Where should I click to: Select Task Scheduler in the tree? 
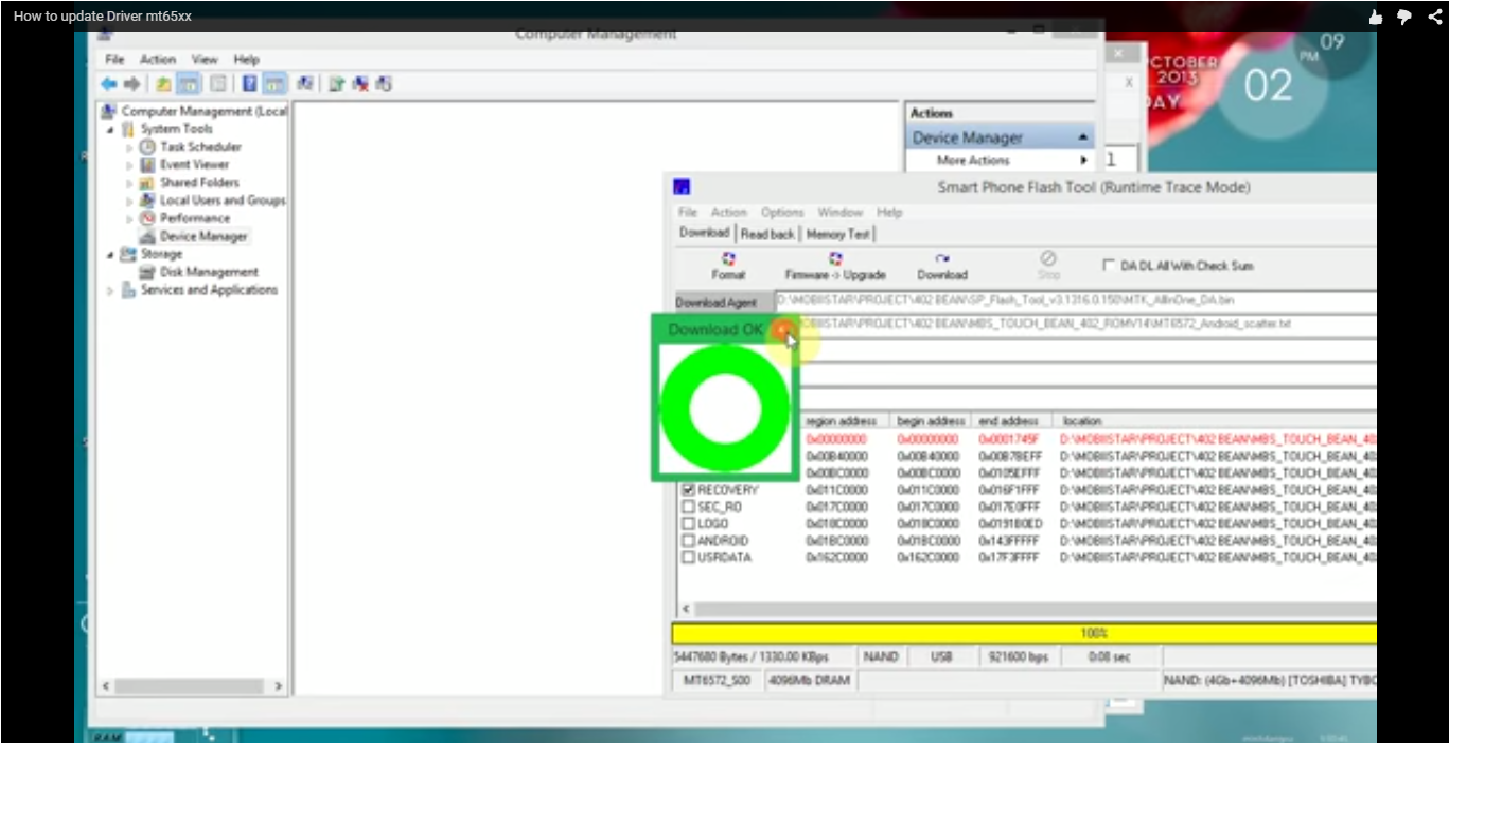click(x=200, y=147)
